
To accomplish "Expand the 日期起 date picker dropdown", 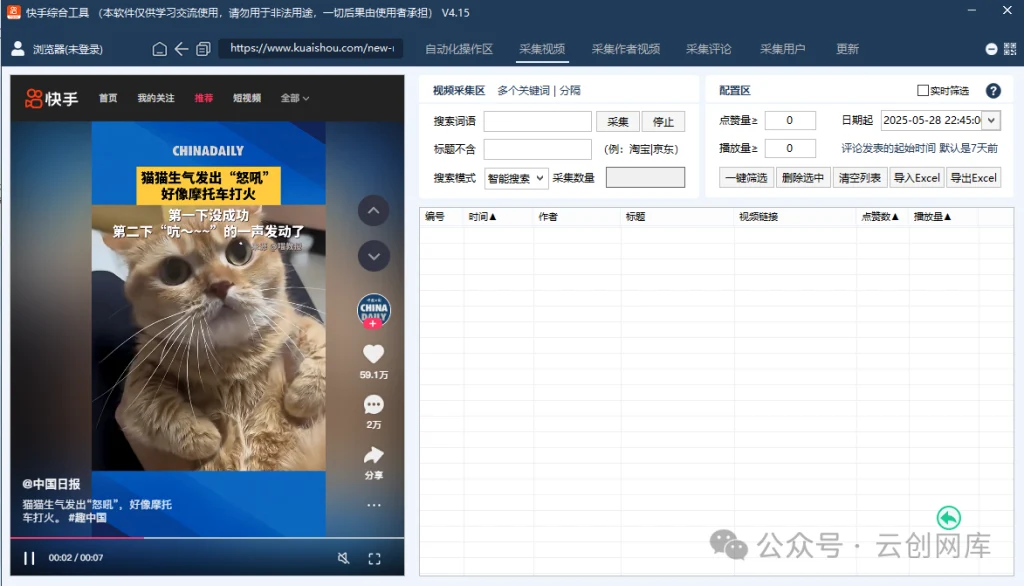I will point(991,120).
